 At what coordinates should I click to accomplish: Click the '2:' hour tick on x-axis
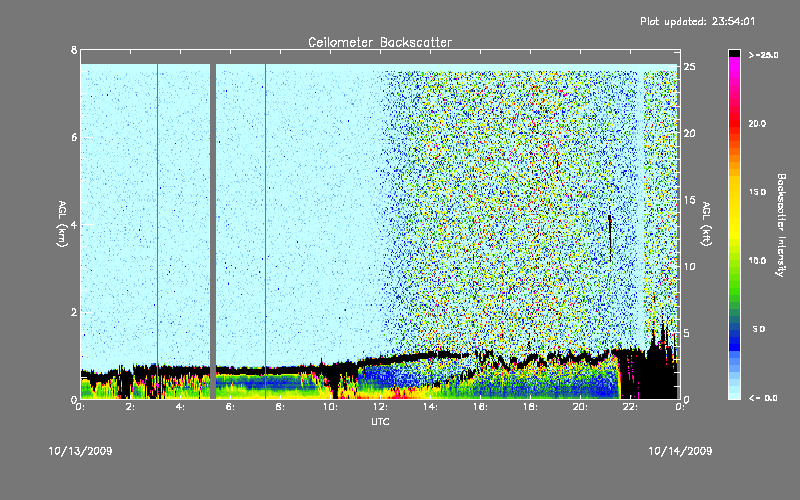131,407
